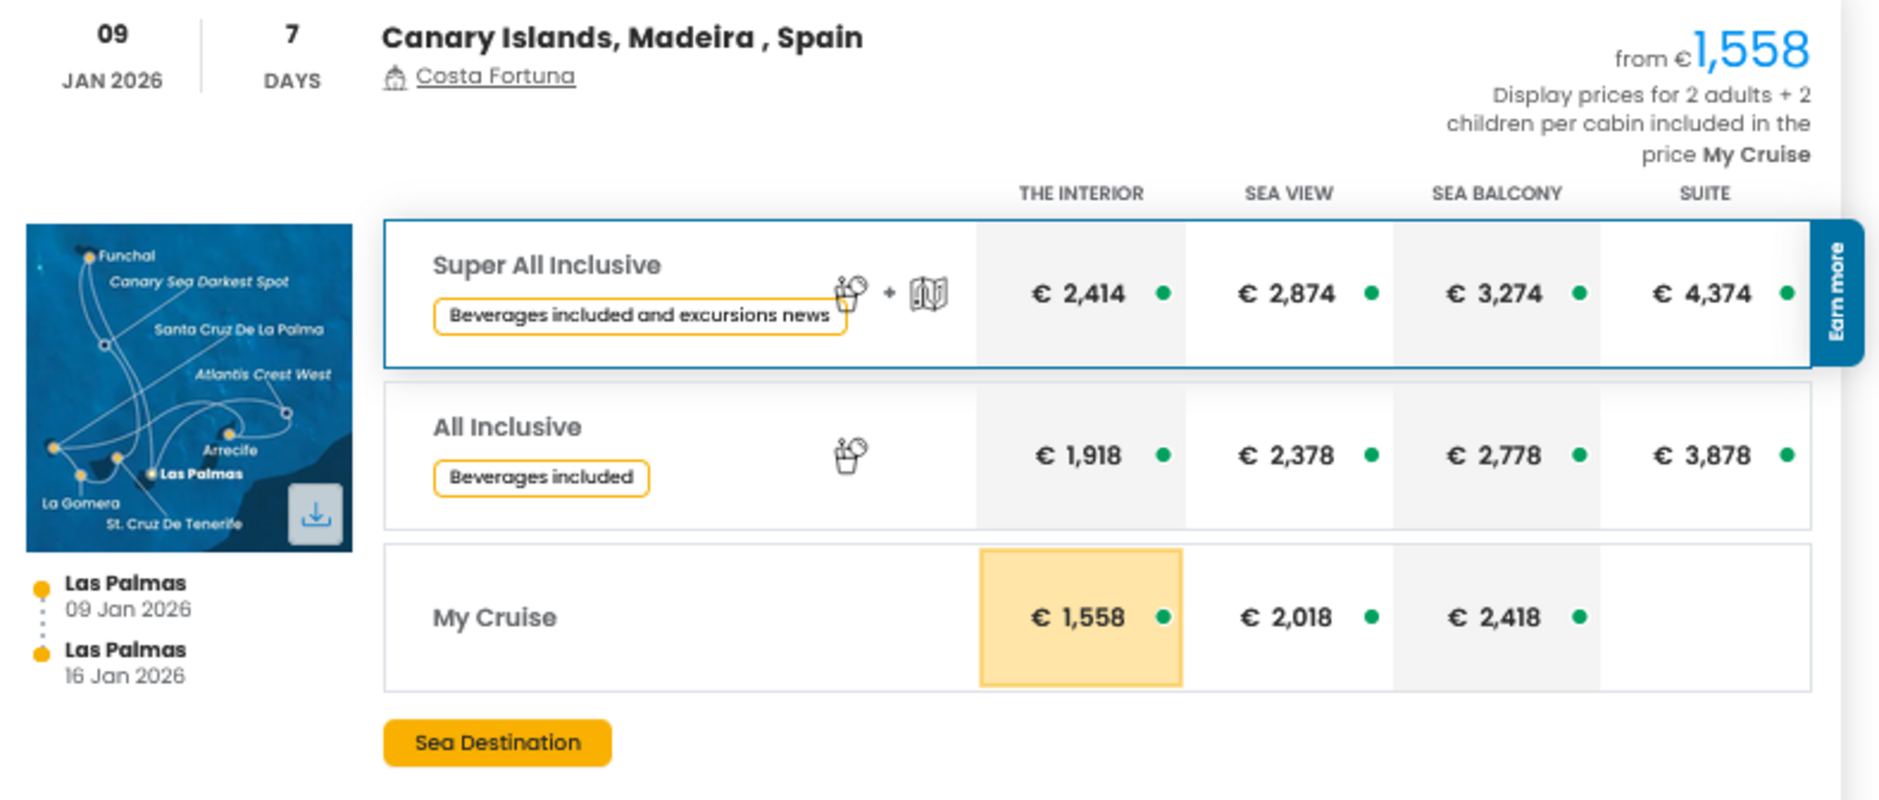Pick My Cruise sea balcony € 2,418
This screenshot has width=1879, height=800.
tap(1495, 617)
